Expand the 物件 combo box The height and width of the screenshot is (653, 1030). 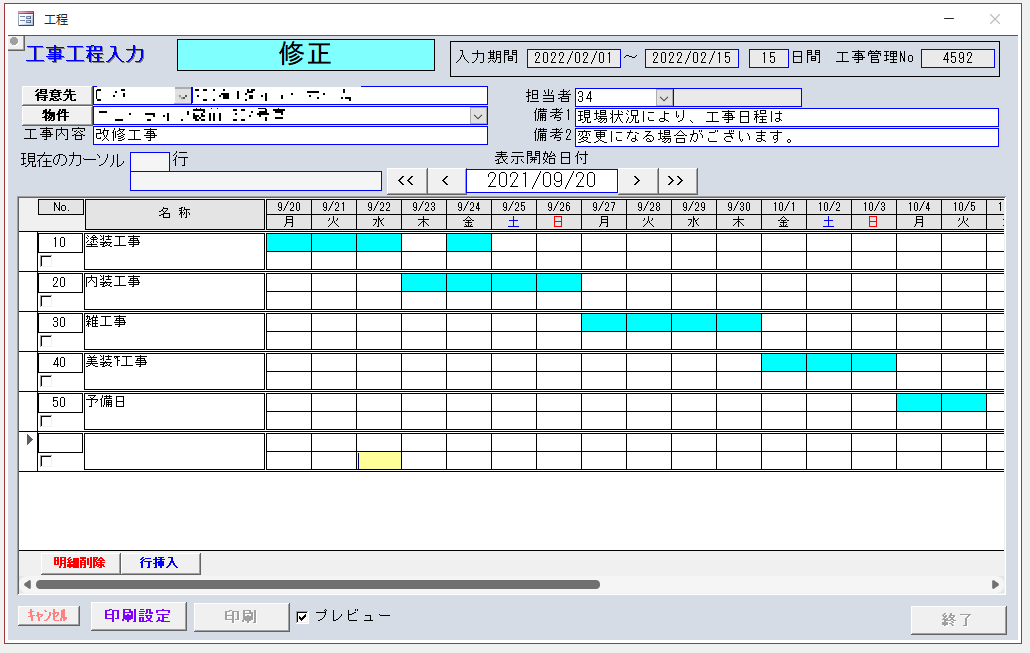(478, 116)
